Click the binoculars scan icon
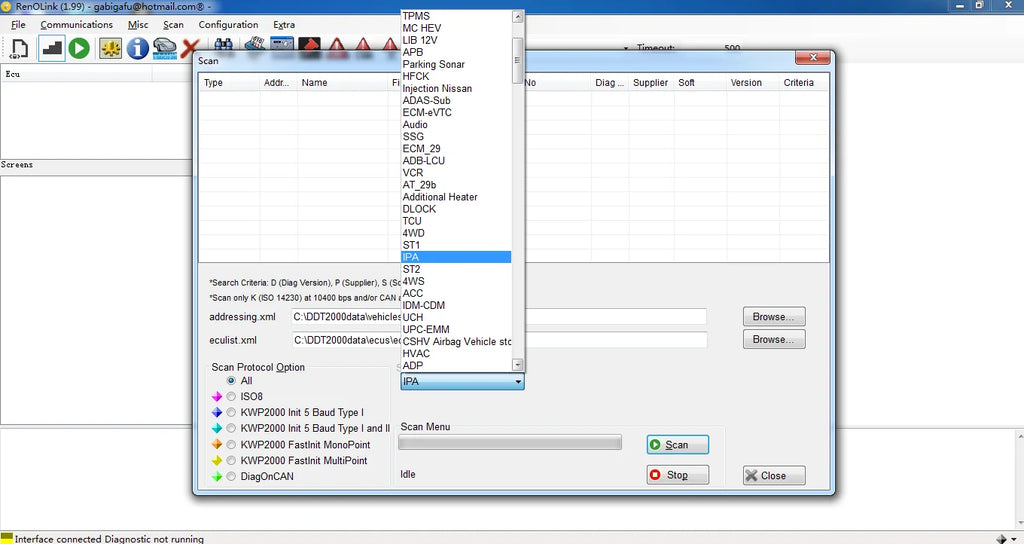The image size is (1024, 544). pos(223,44)
